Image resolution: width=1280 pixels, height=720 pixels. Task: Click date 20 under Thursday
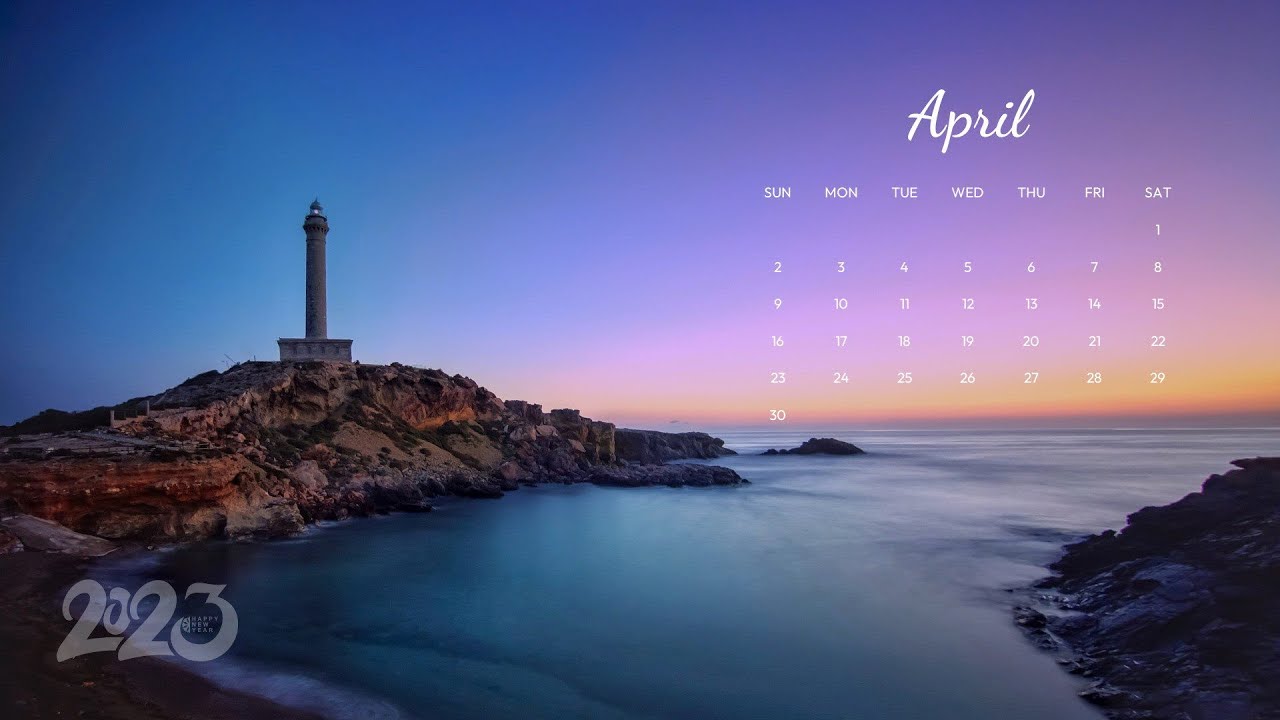(1031, 341)
